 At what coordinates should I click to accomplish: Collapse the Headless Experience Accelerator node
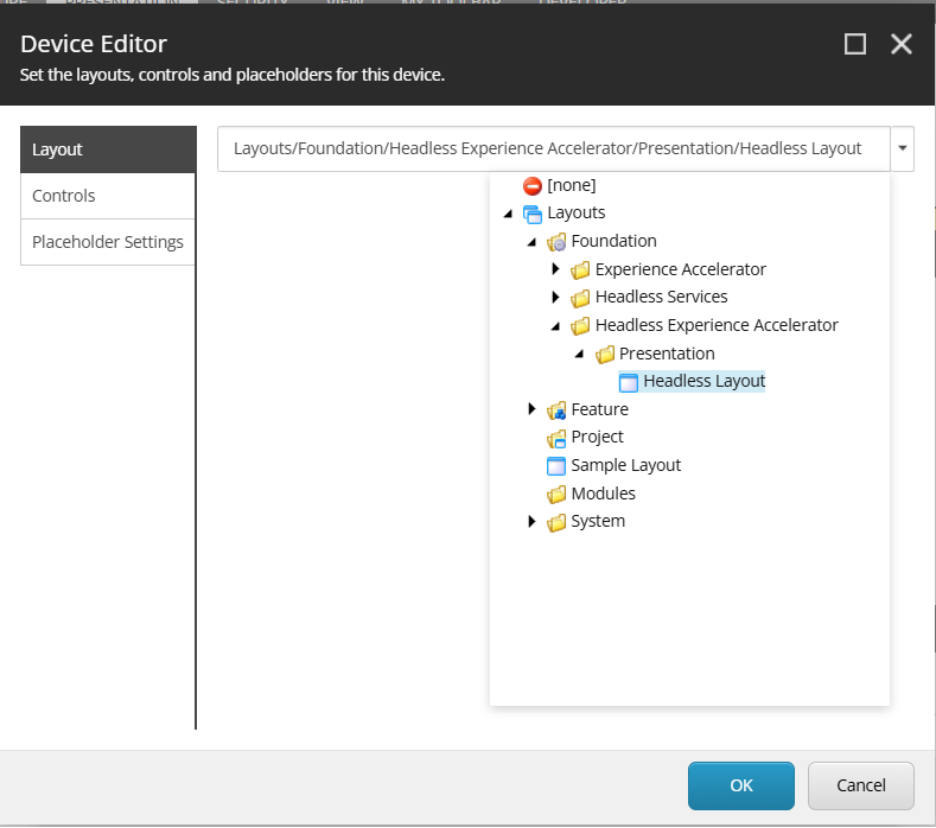point(556,326)
